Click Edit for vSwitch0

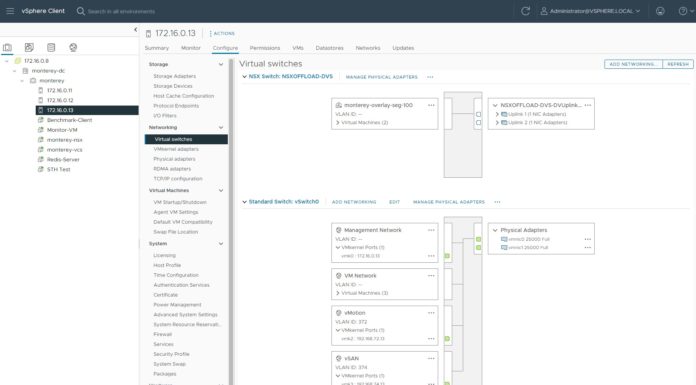(x=394, y=202)
